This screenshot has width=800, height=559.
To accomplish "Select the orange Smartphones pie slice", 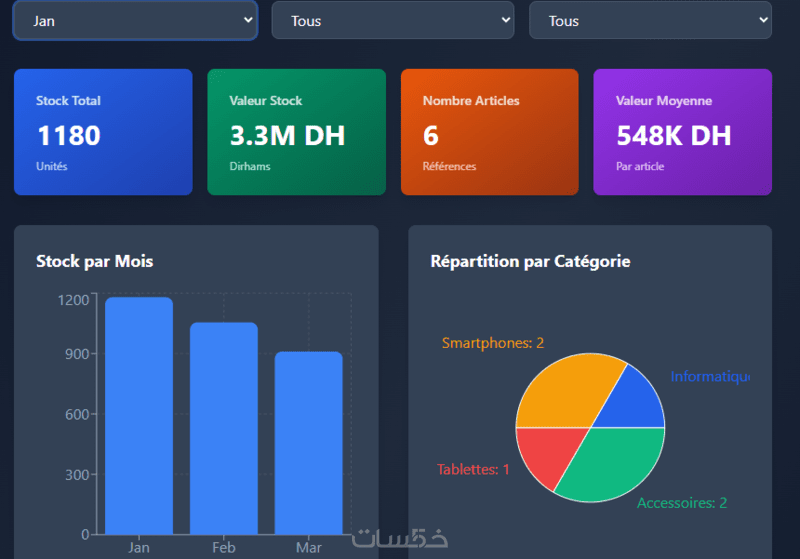I will pos(564,393).
